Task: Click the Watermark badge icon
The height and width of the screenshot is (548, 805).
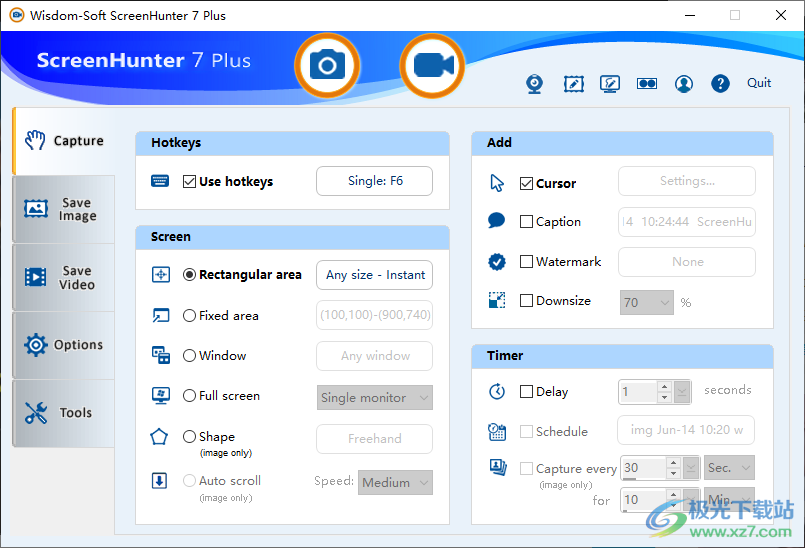Action: pos(496,262)
